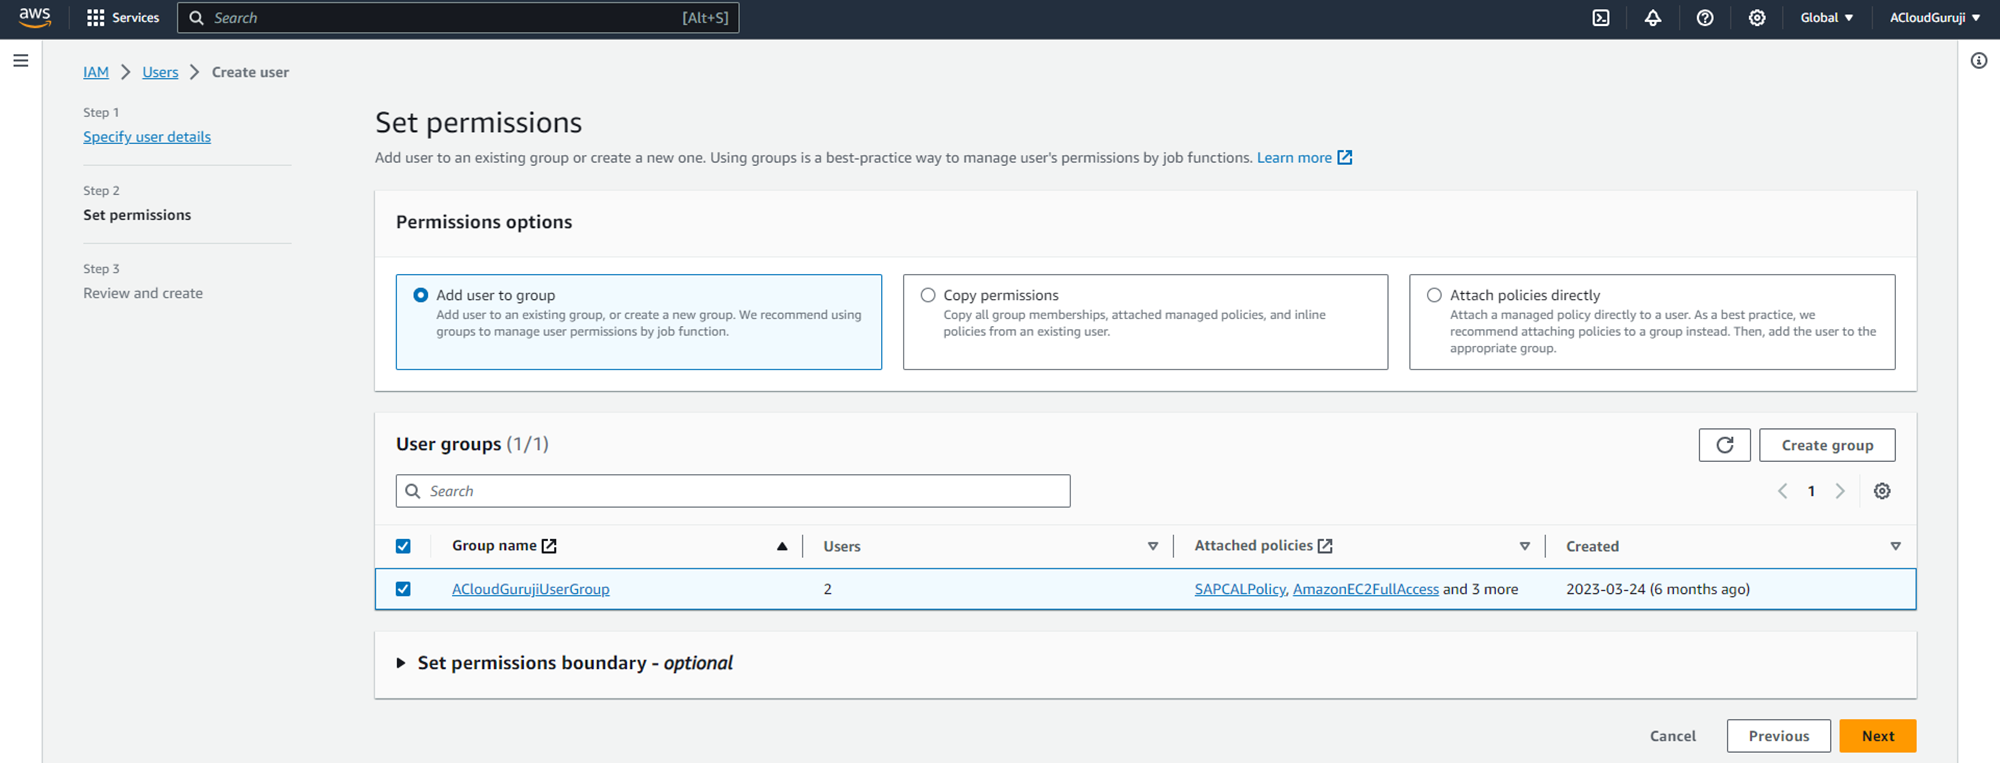
Task: Open the notifications bell
Action: coord(1653,18)
